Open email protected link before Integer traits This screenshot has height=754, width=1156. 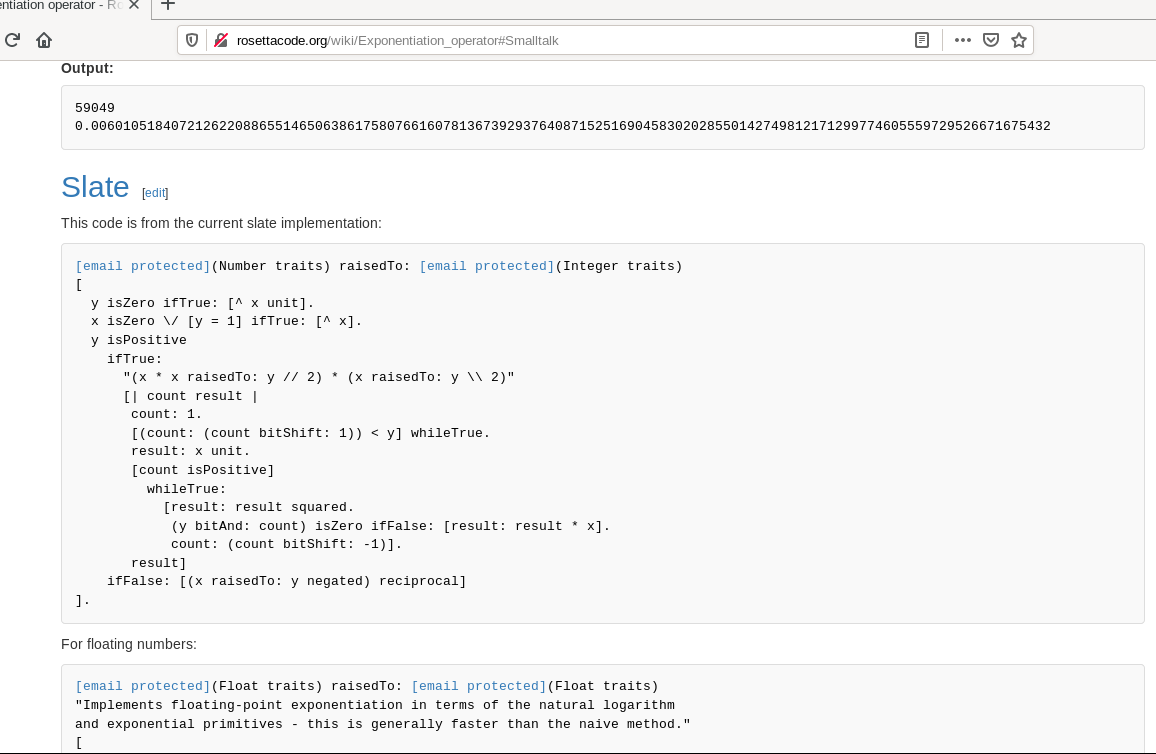point(486,266)
